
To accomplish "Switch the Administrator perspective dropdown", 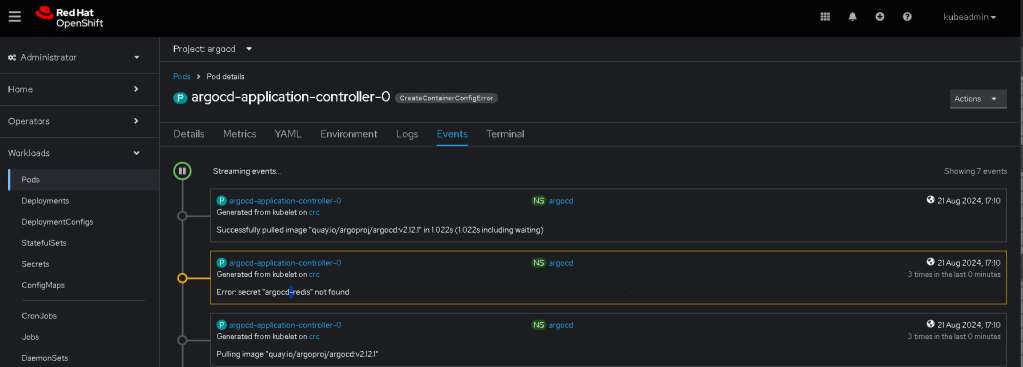I will 74,57.
